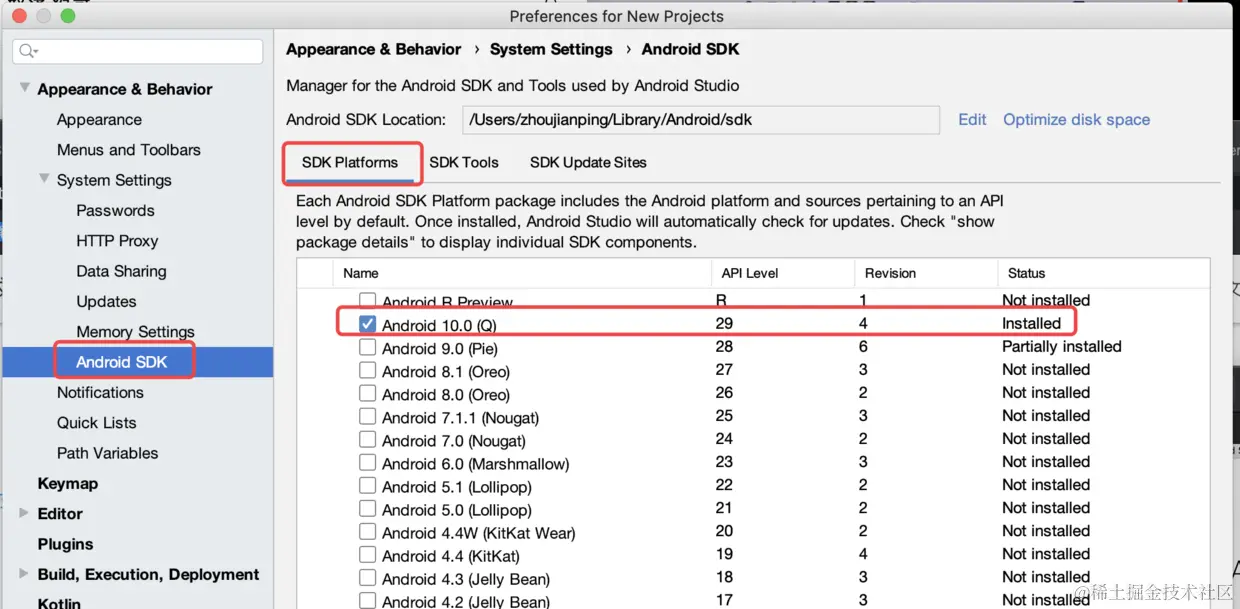The image size is (1240, 609).
Task: Click the Installed status of Android 10.0
Action: (1031, 323)
